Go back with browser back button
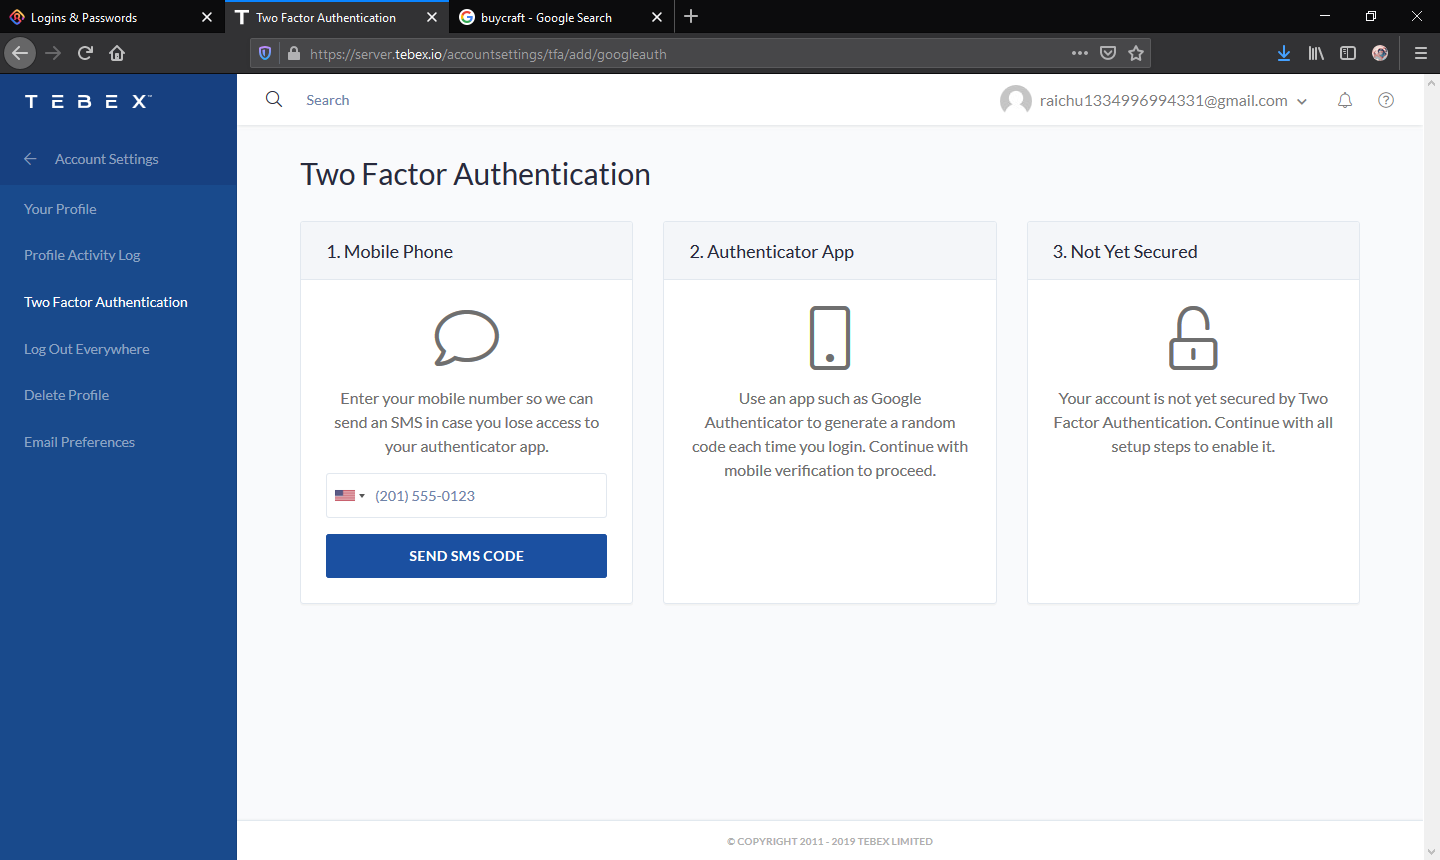Screen dimensions: 1440x860 pyautogui.click(x=20, y=53)
